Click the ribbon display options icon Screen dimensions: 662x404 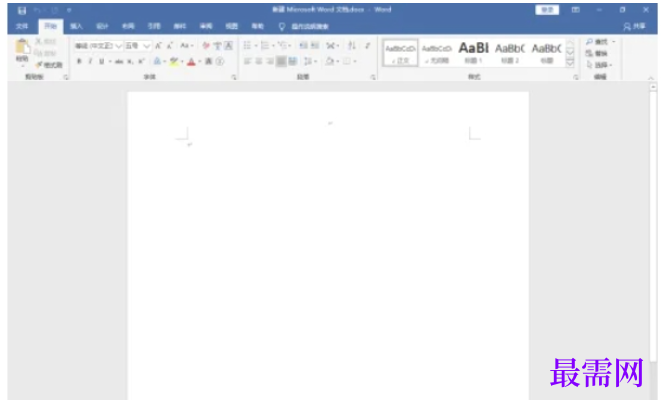(x=575, y=10)
